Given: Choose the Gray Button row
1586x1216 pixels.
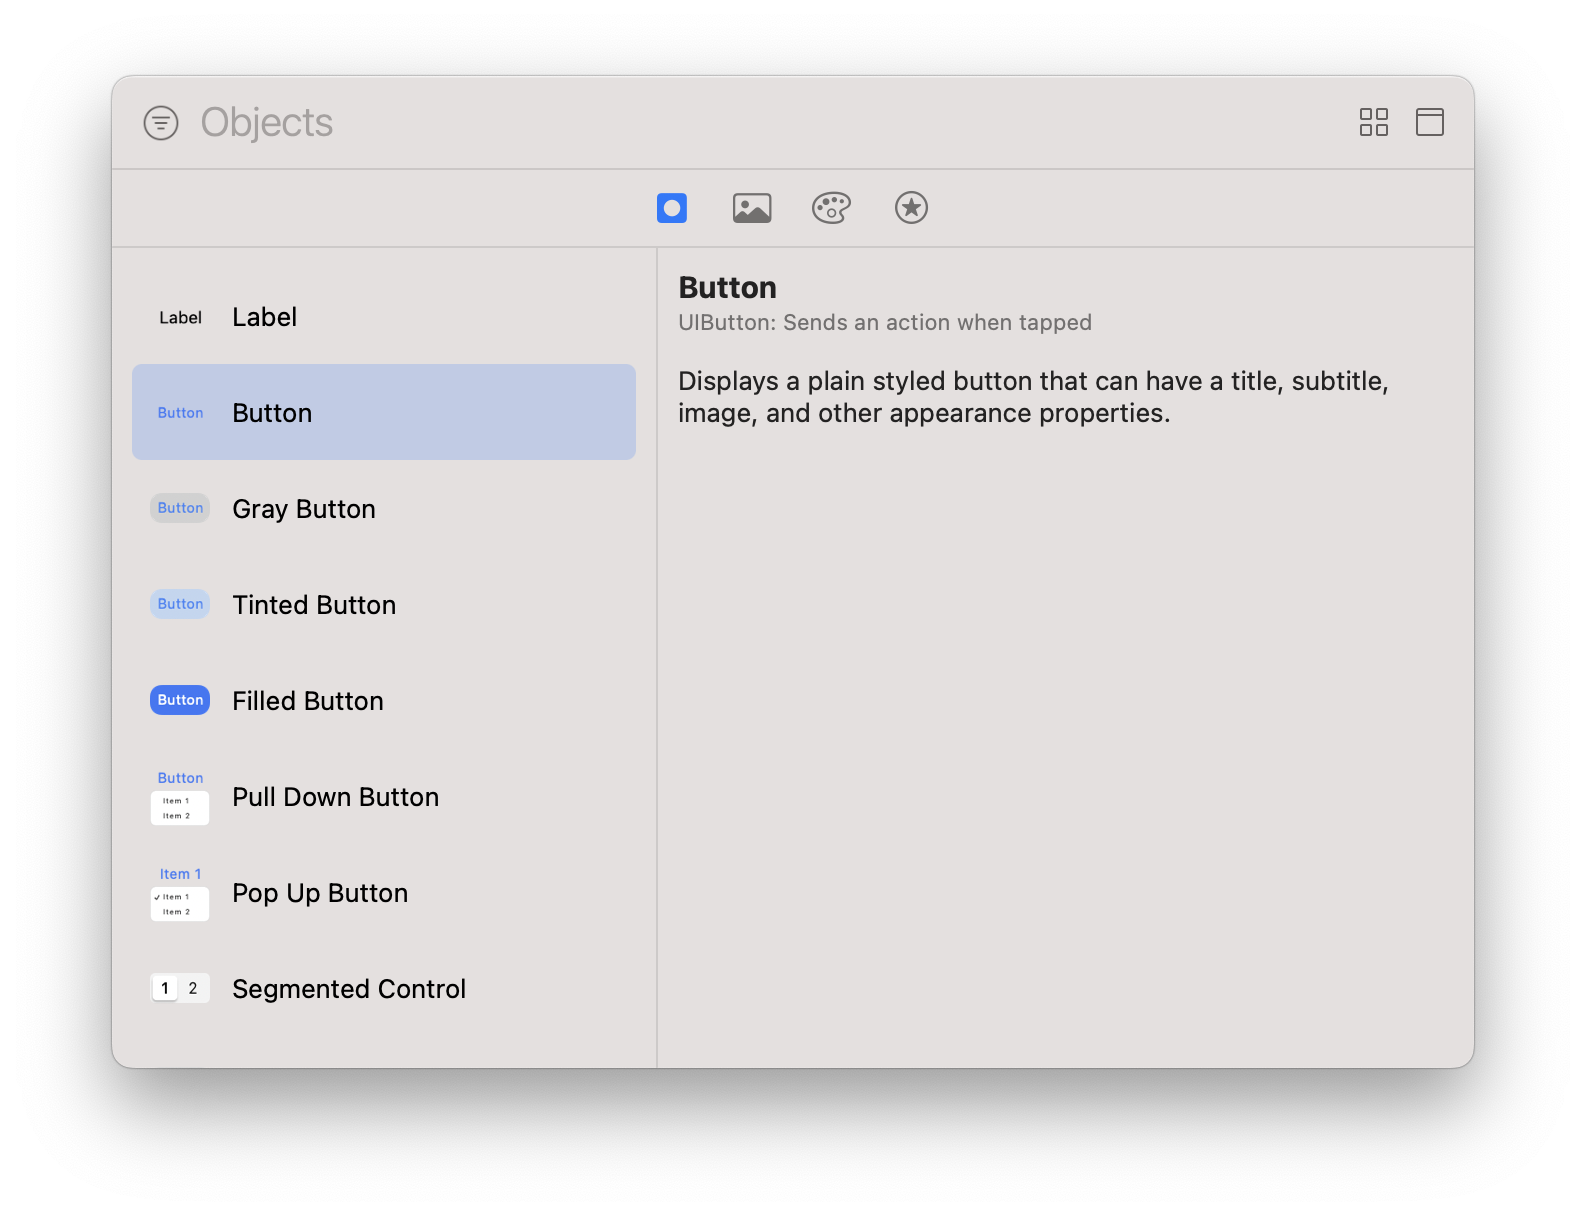Looking at the screenshot, I should point(384,508).
